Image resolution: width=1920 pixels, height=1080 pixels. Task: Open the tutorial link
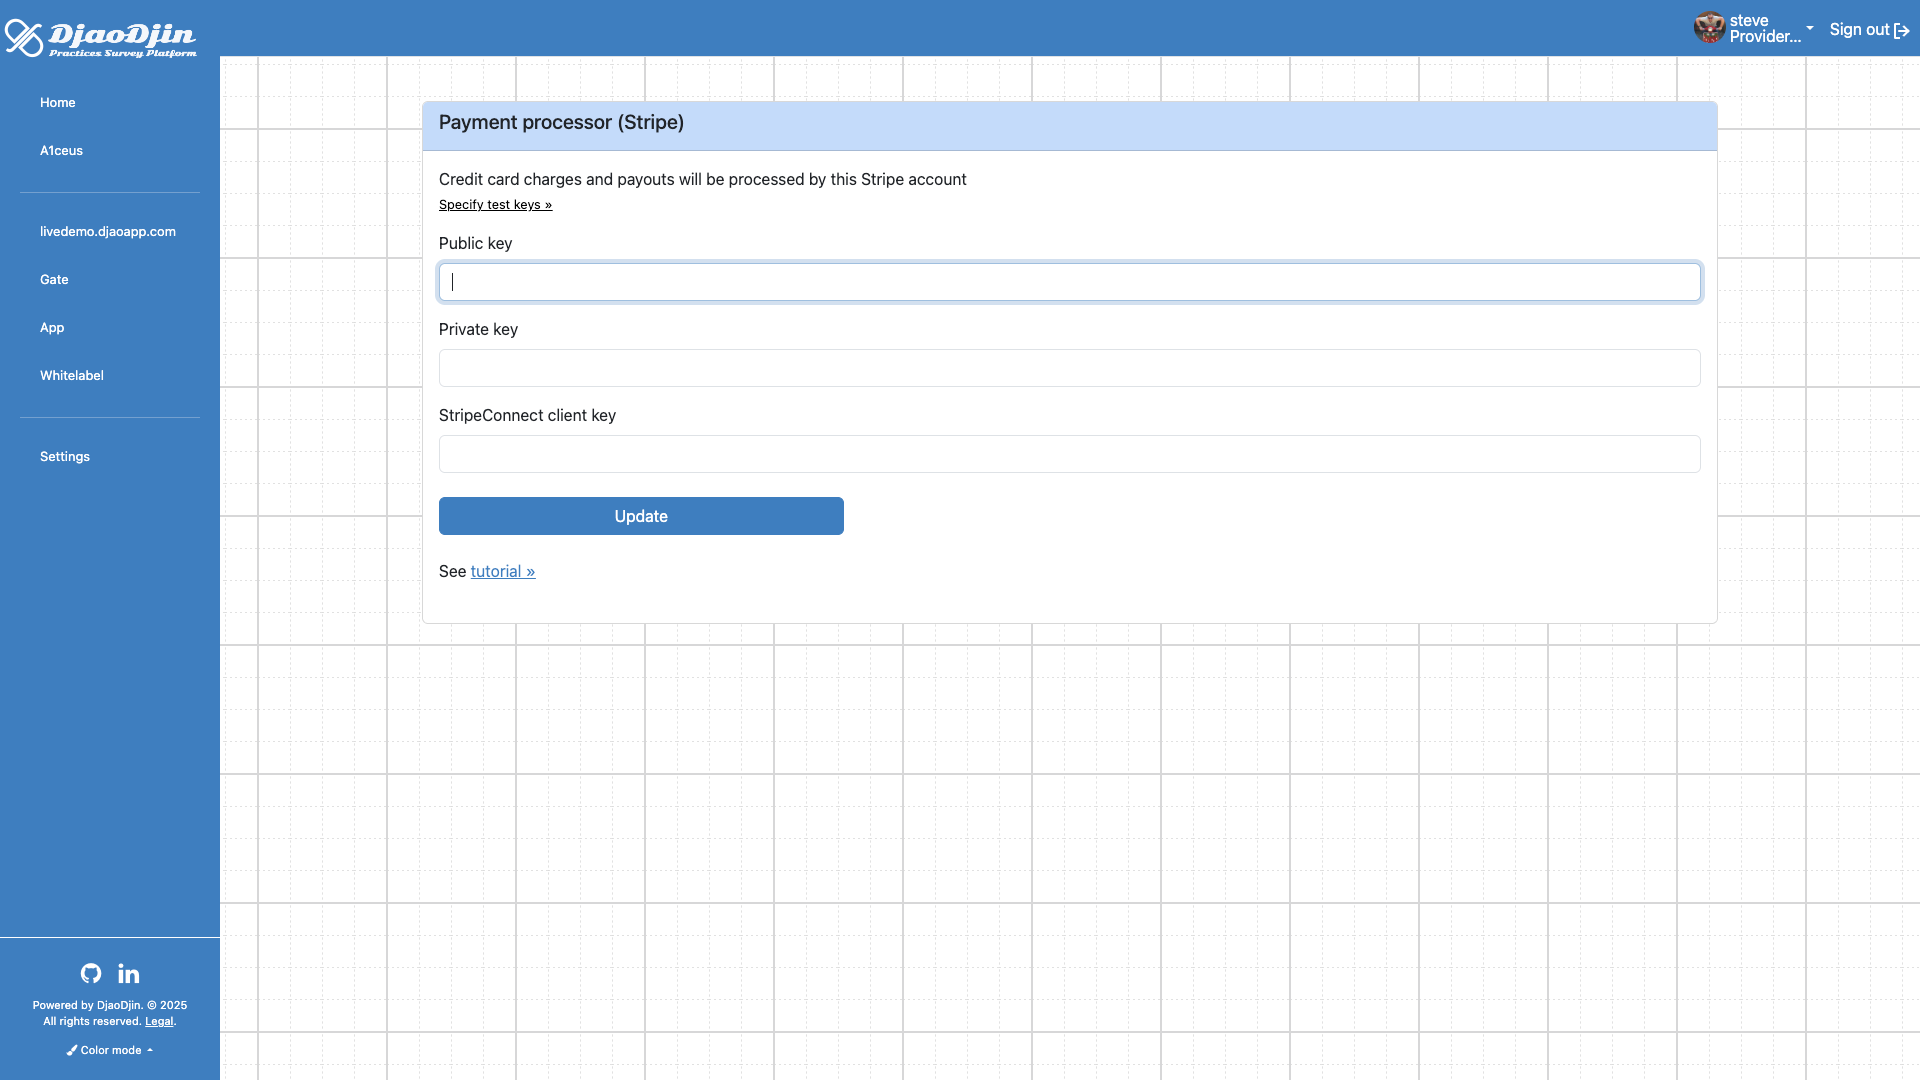coord(503,571)
